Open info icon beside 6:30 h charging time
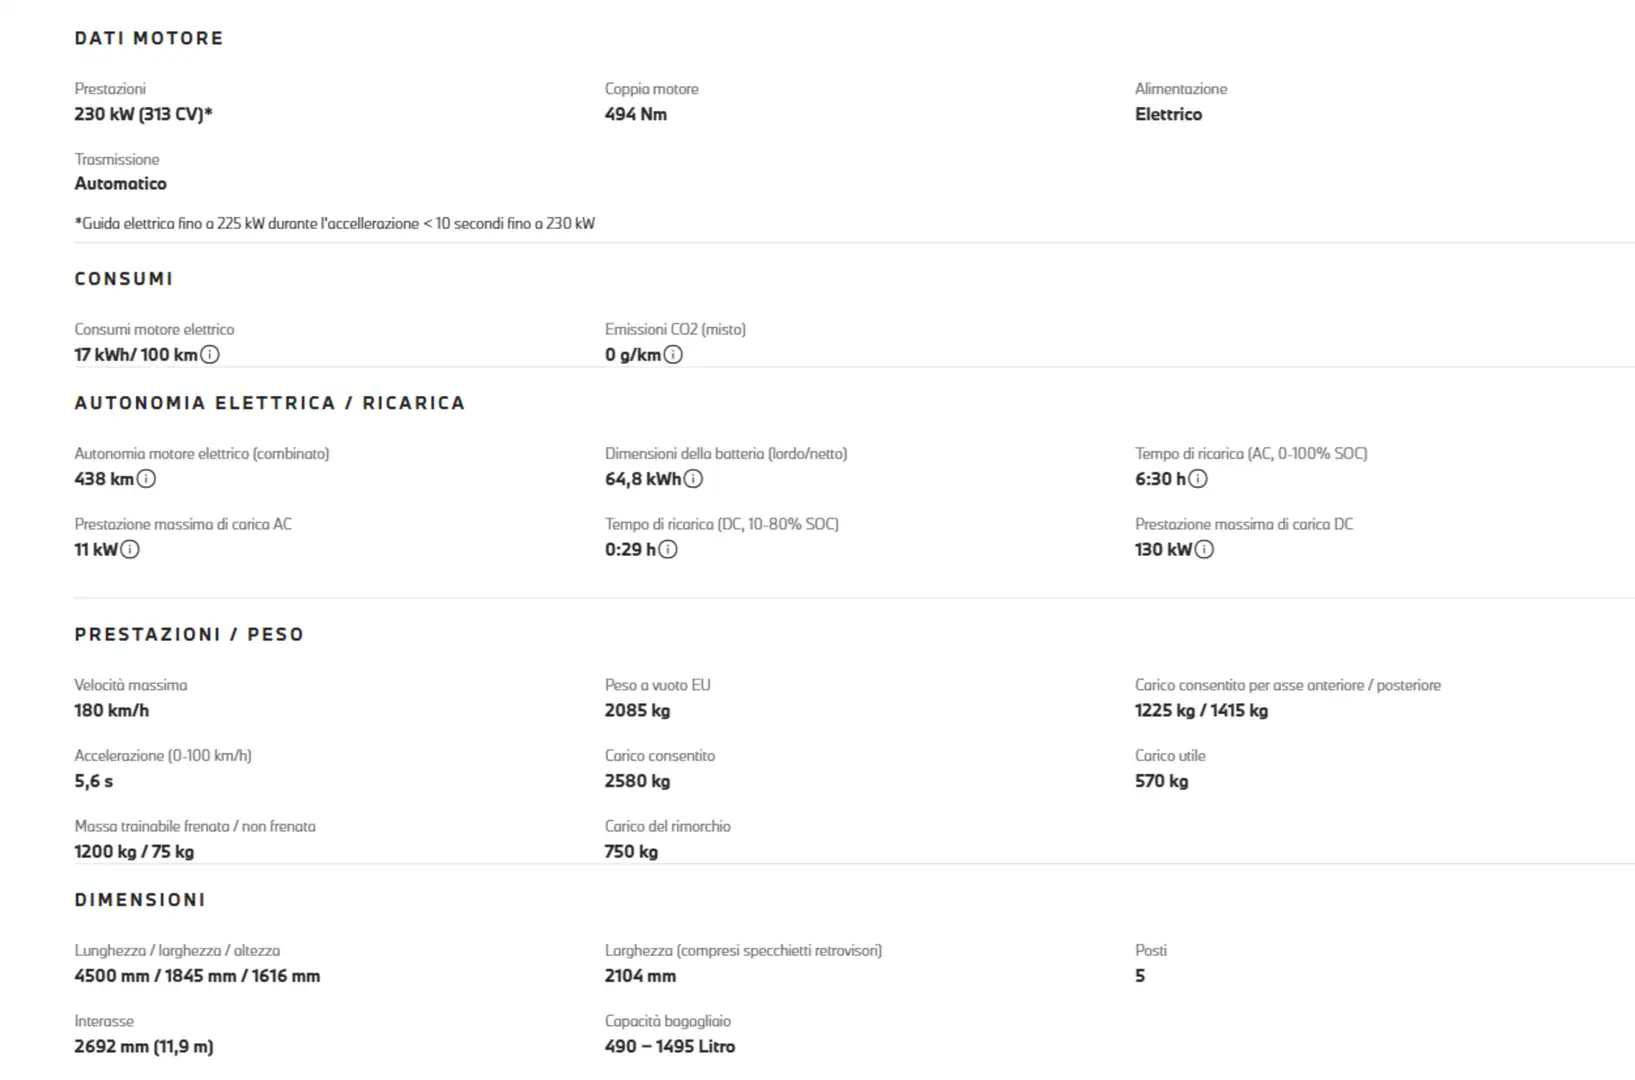This screenshot has height=1080, width=1635. pyautogui.click(x=1198, y=479)
